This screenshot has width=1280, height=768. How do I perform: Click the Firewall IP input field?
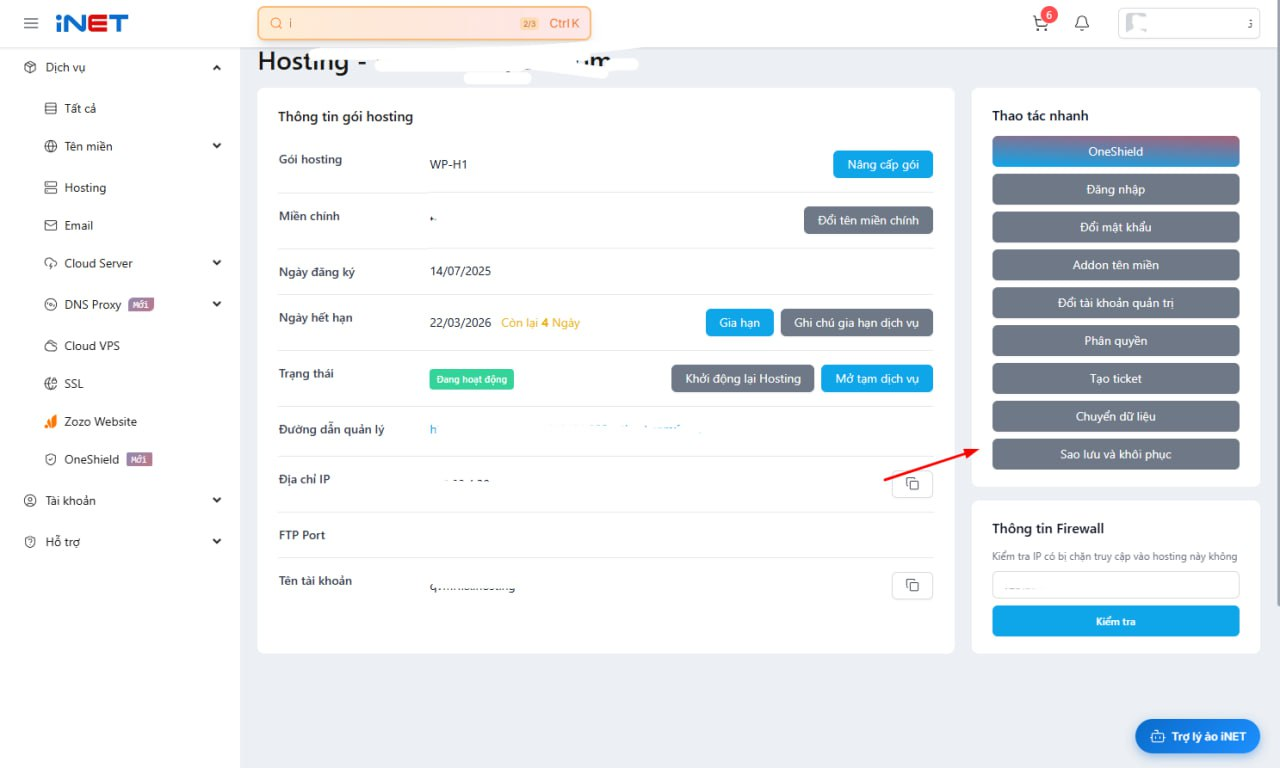[x=1116, y=585]
